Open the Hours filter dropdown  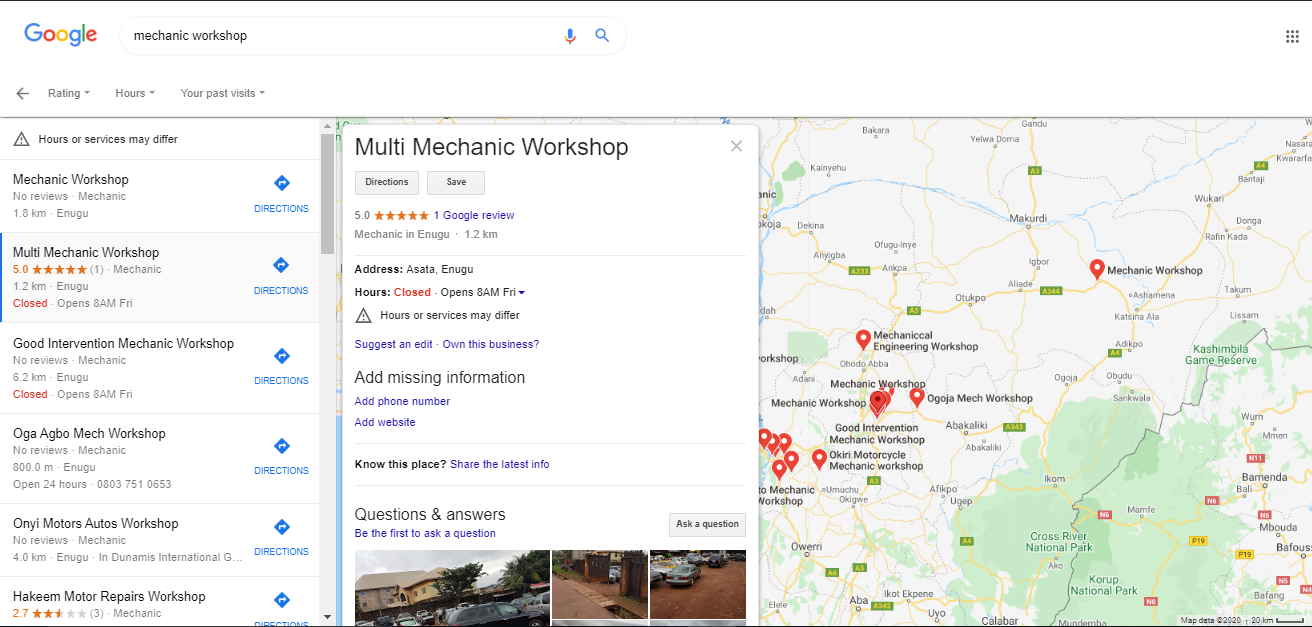135,93
